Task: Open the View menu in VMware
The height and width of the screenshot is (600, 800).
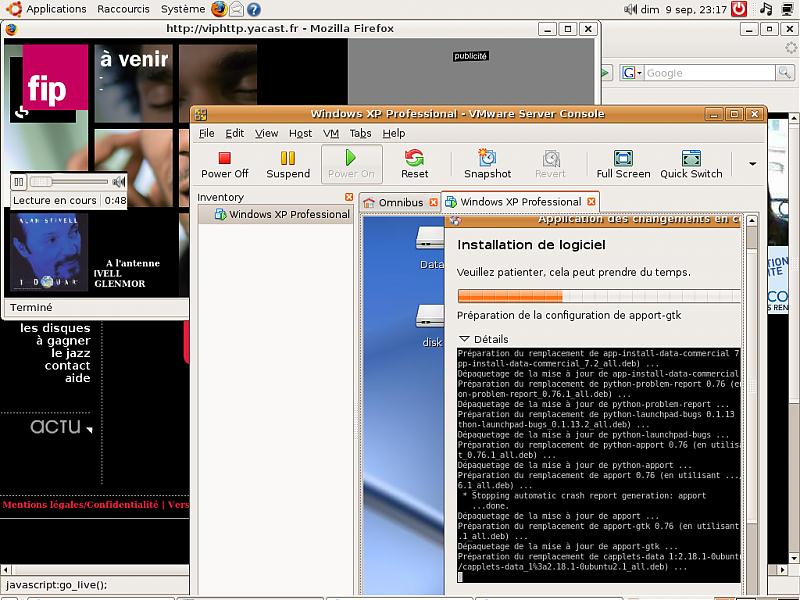Action: pyautogui.click(x=266, y=133)
